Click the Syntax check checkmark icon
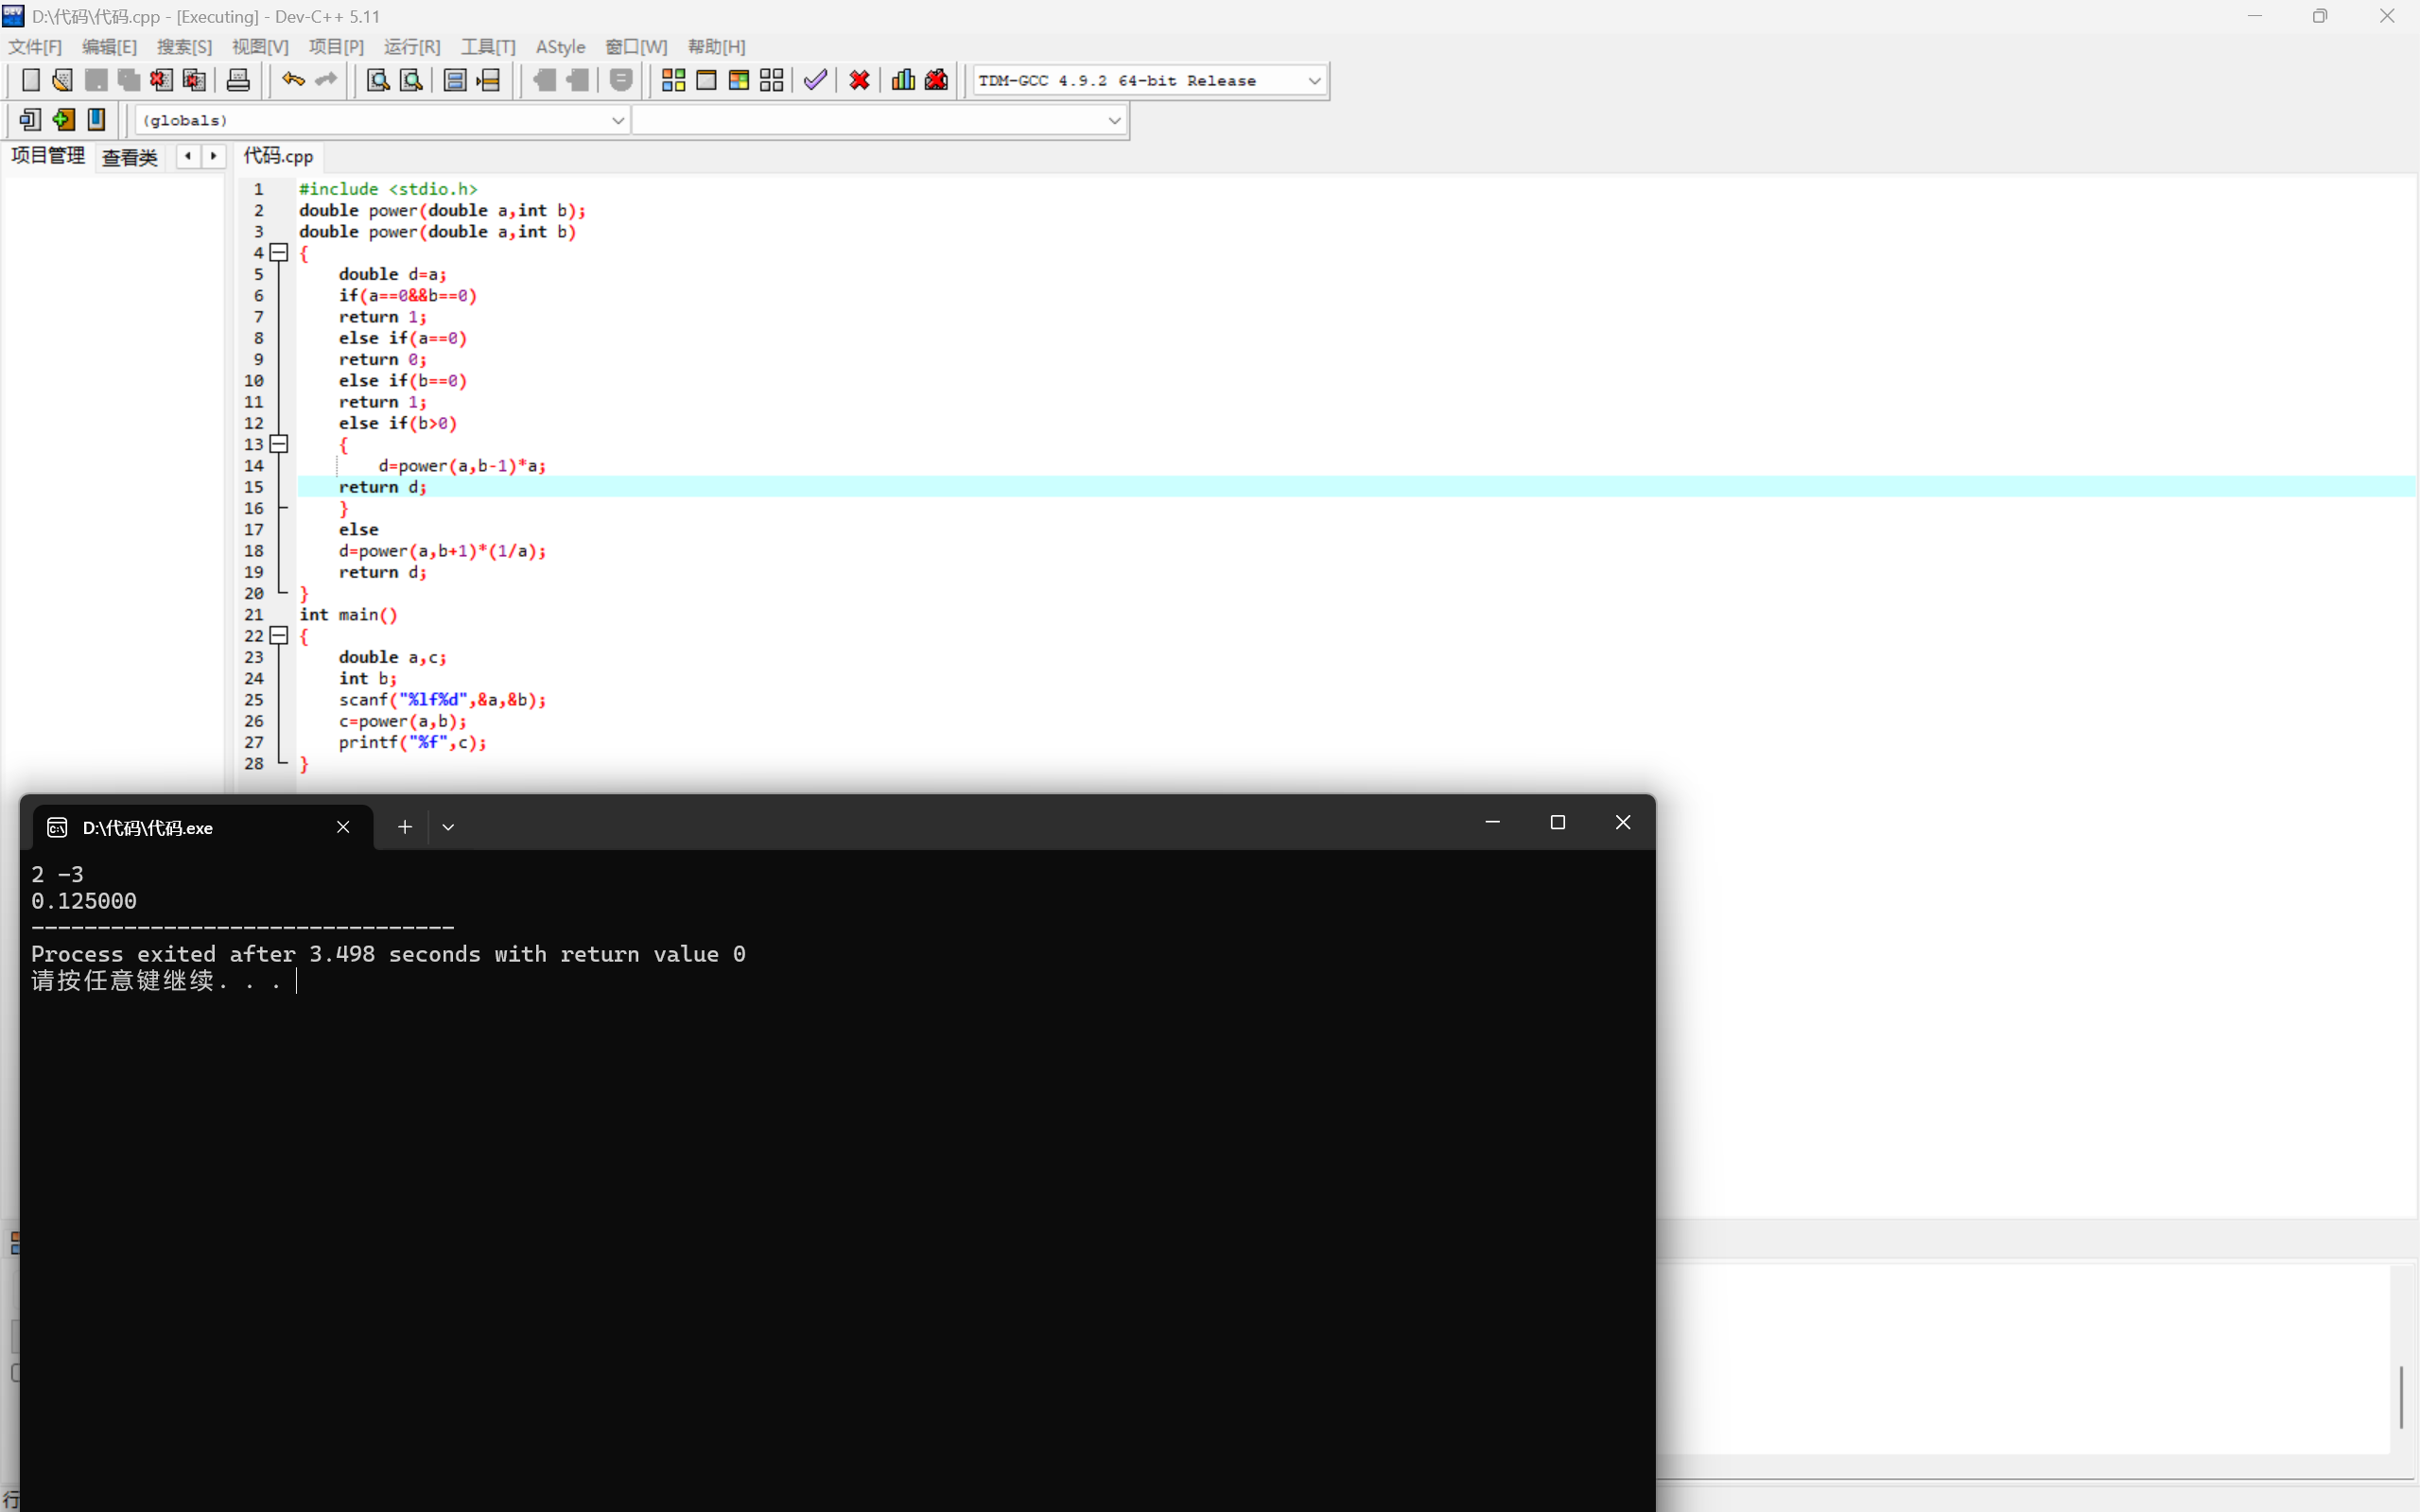 (x=815, y=80)
